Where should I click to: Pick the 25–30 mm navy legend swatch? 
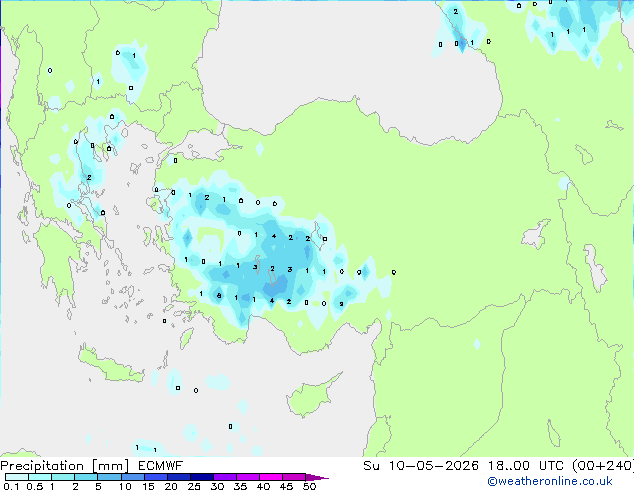click(202, 477)
